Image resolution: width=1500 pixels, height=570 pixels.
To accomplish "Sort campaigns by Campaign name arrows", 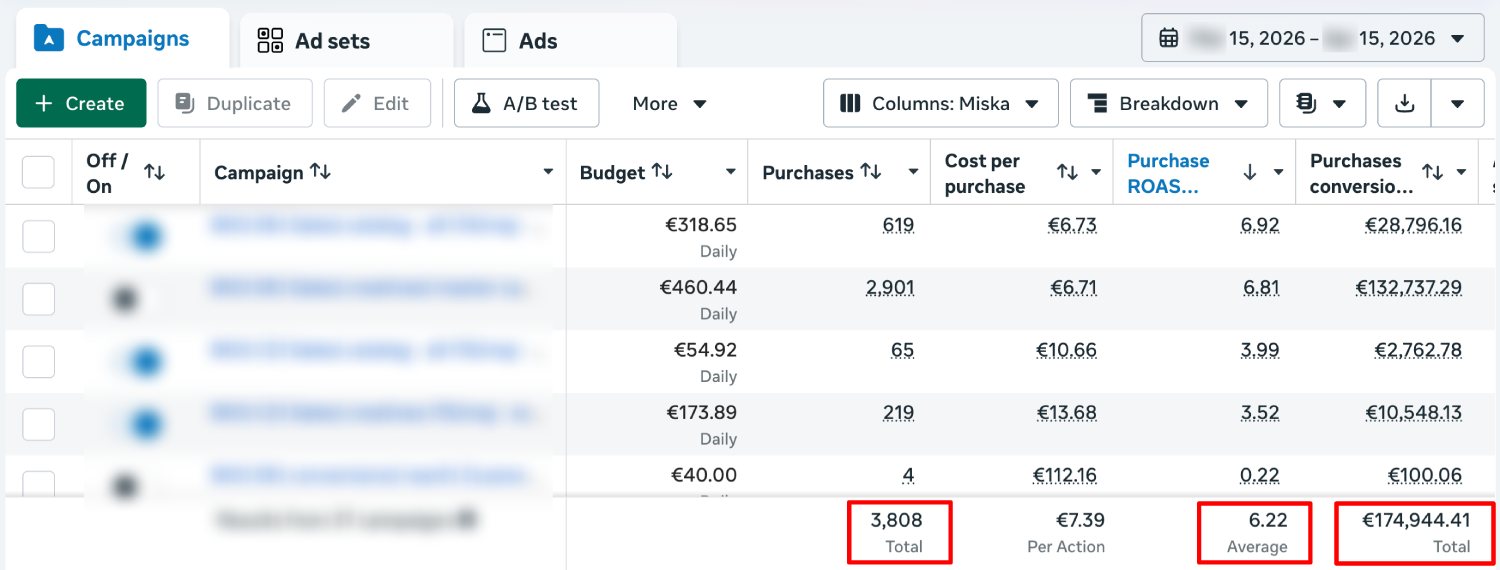I will tap(320, 171).
